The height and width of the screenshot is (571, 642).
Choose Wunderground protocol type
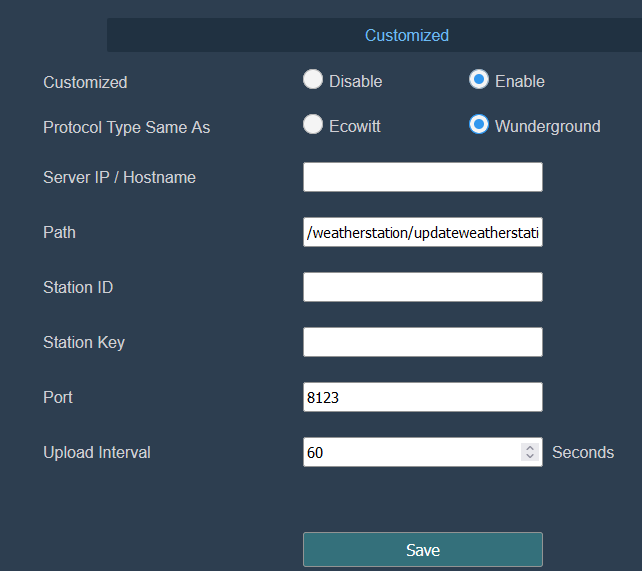[x=479, y=125]
